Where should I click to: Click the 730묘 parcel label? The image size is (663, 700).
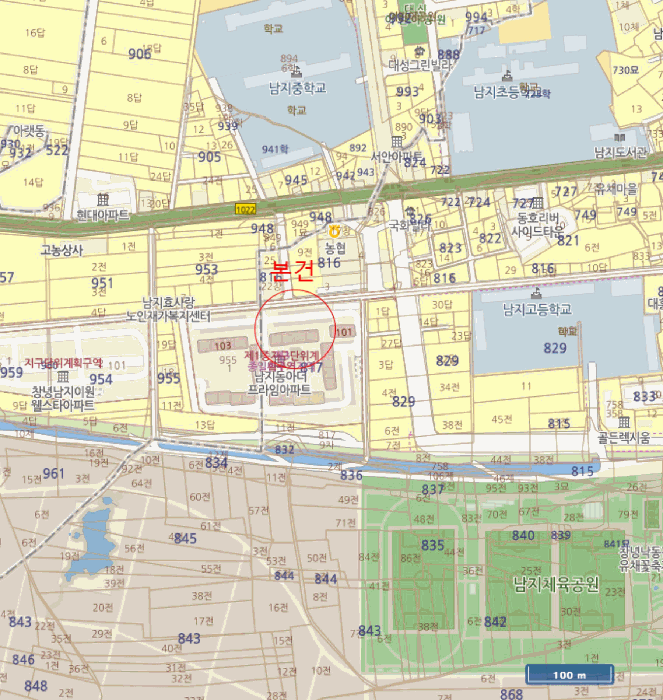point(625,70)
